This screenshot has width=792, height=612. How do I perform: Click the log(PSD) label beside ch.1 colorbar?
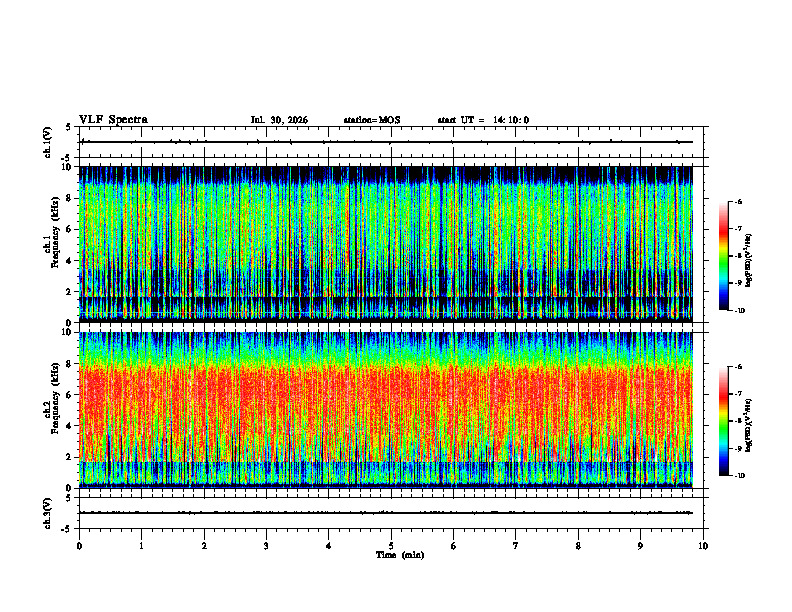coord(748,261)
